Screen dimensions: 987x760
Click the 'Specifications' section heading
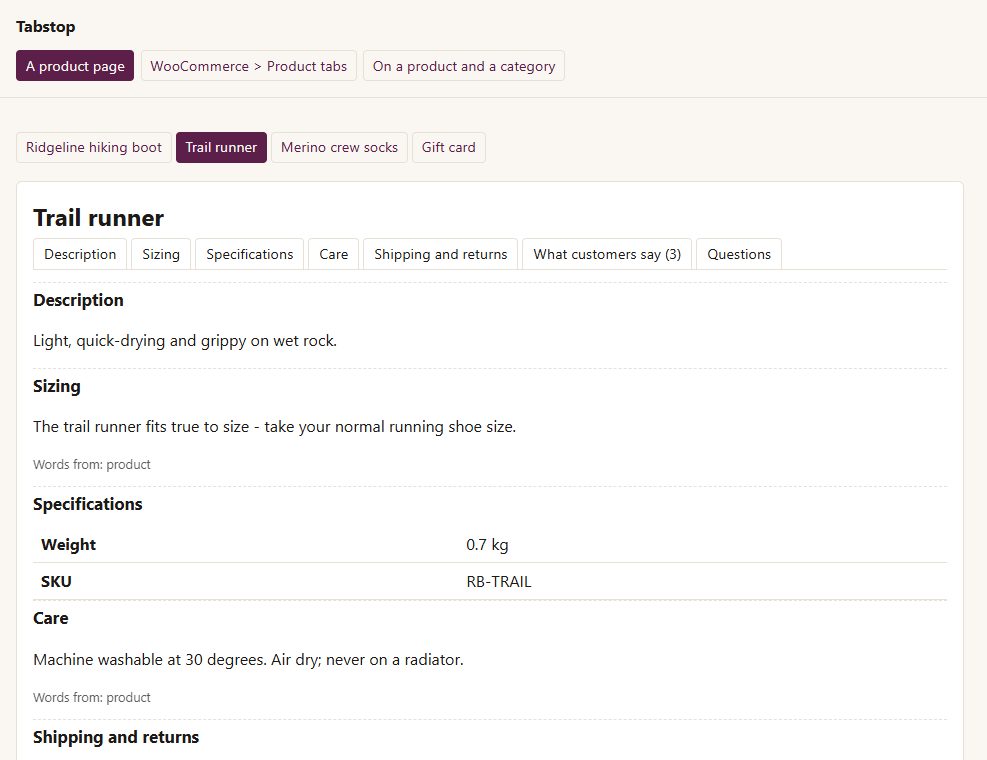pos(88,504)
